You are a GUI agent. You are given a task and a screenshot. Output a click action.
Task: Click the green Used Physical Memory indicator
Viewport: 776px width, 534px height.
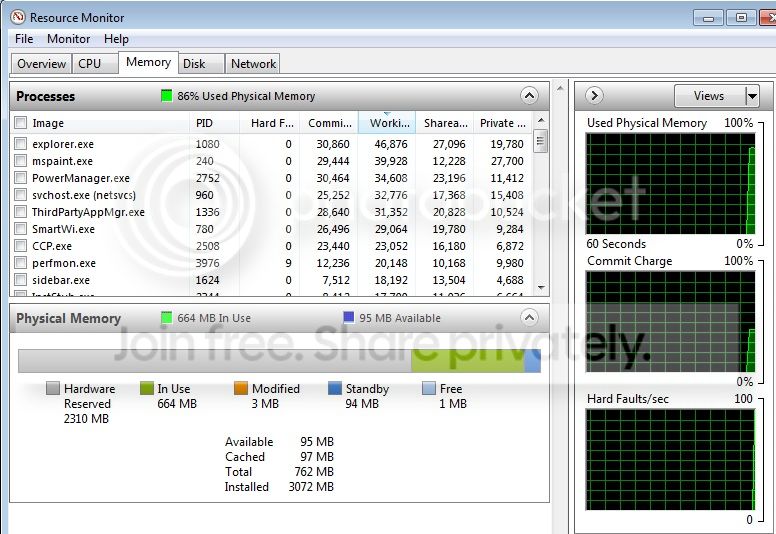pos(166,96)
